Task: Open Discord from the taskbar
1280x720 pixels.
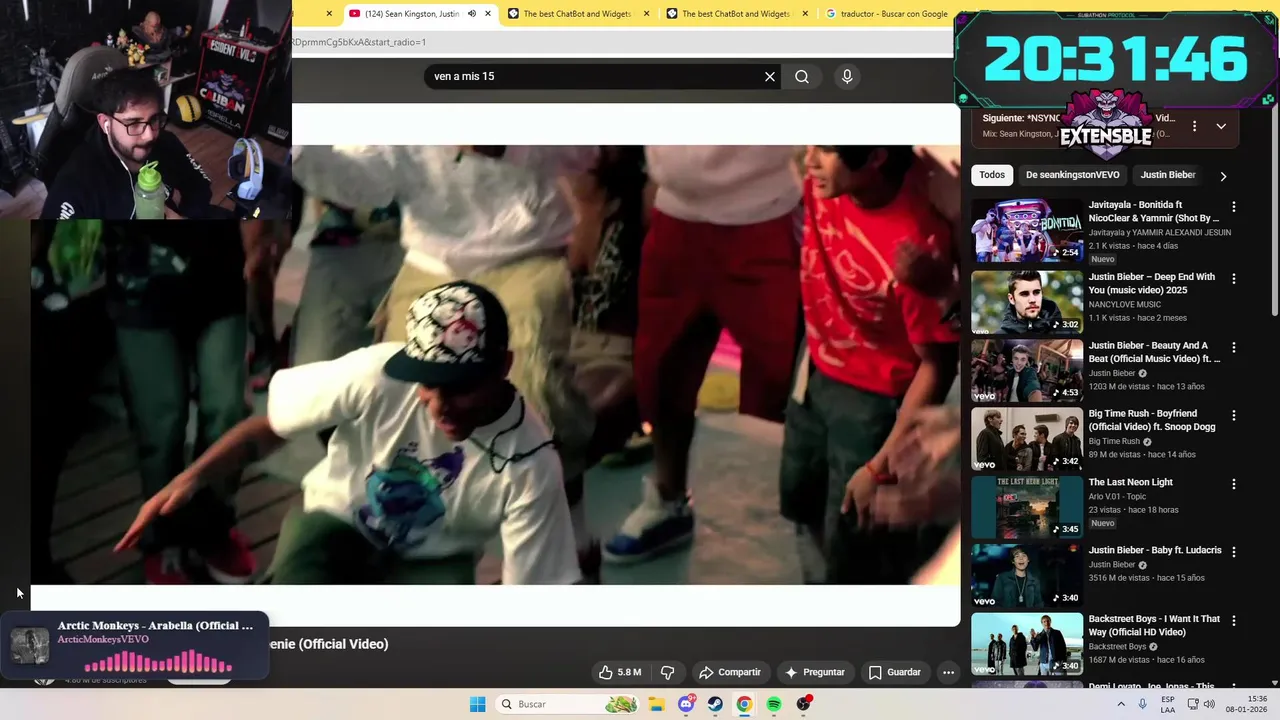Action: pyautogui.click(x=686, y=704)
